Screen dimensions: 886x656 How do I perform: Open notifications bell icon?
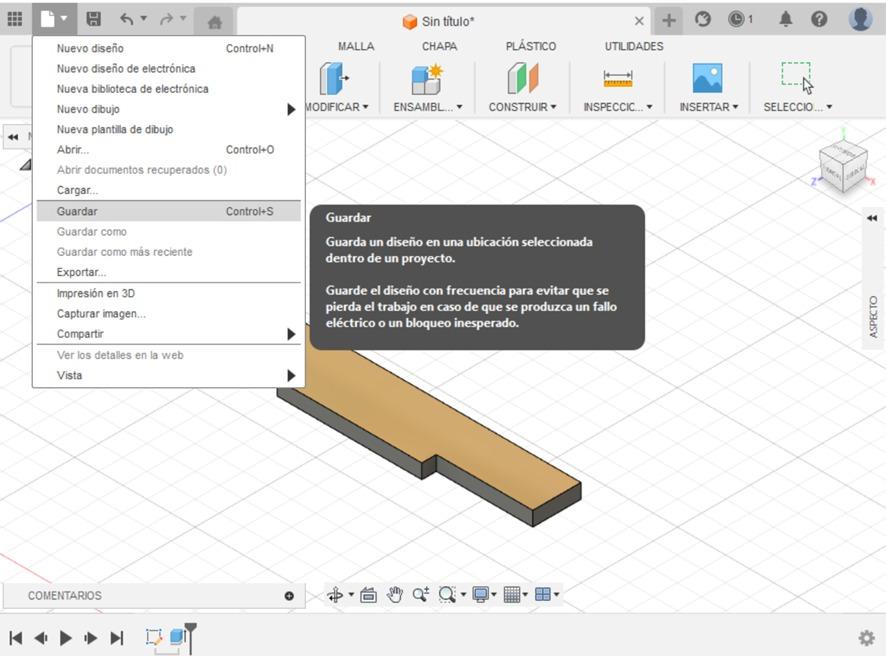785,20
